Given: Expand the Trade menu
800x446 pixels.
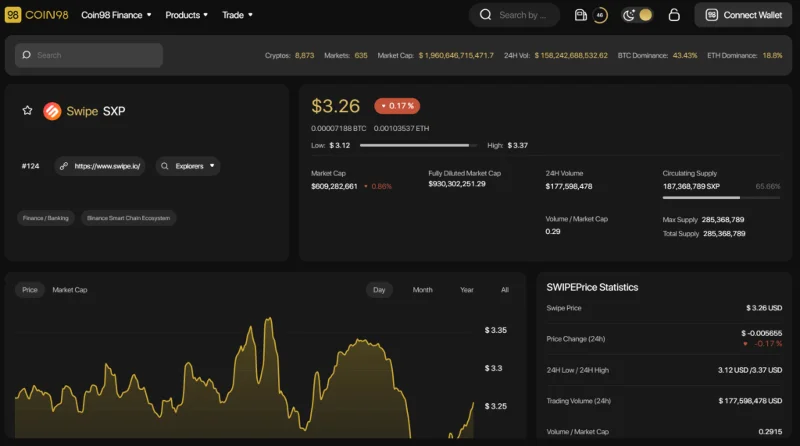Looking at the screenshot, I should point(237,15).
